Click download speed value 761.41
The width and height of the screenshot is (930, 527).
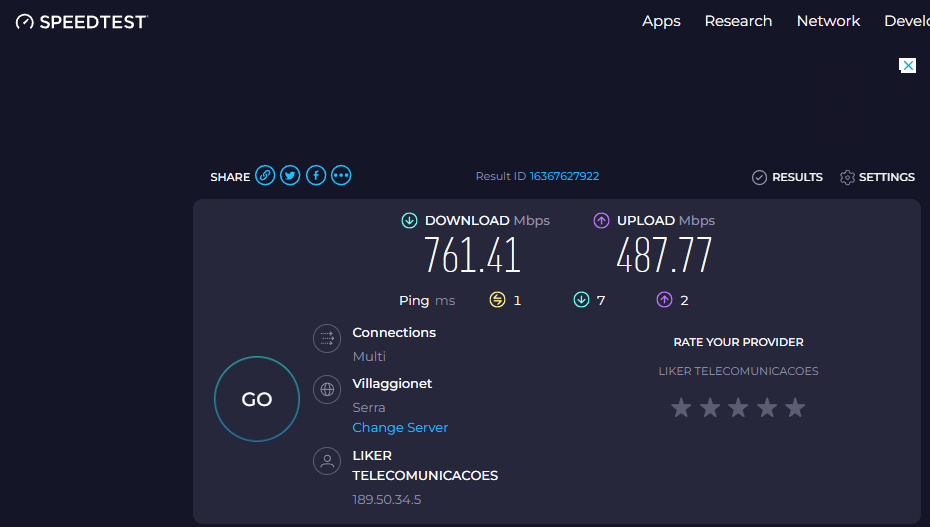473,255
